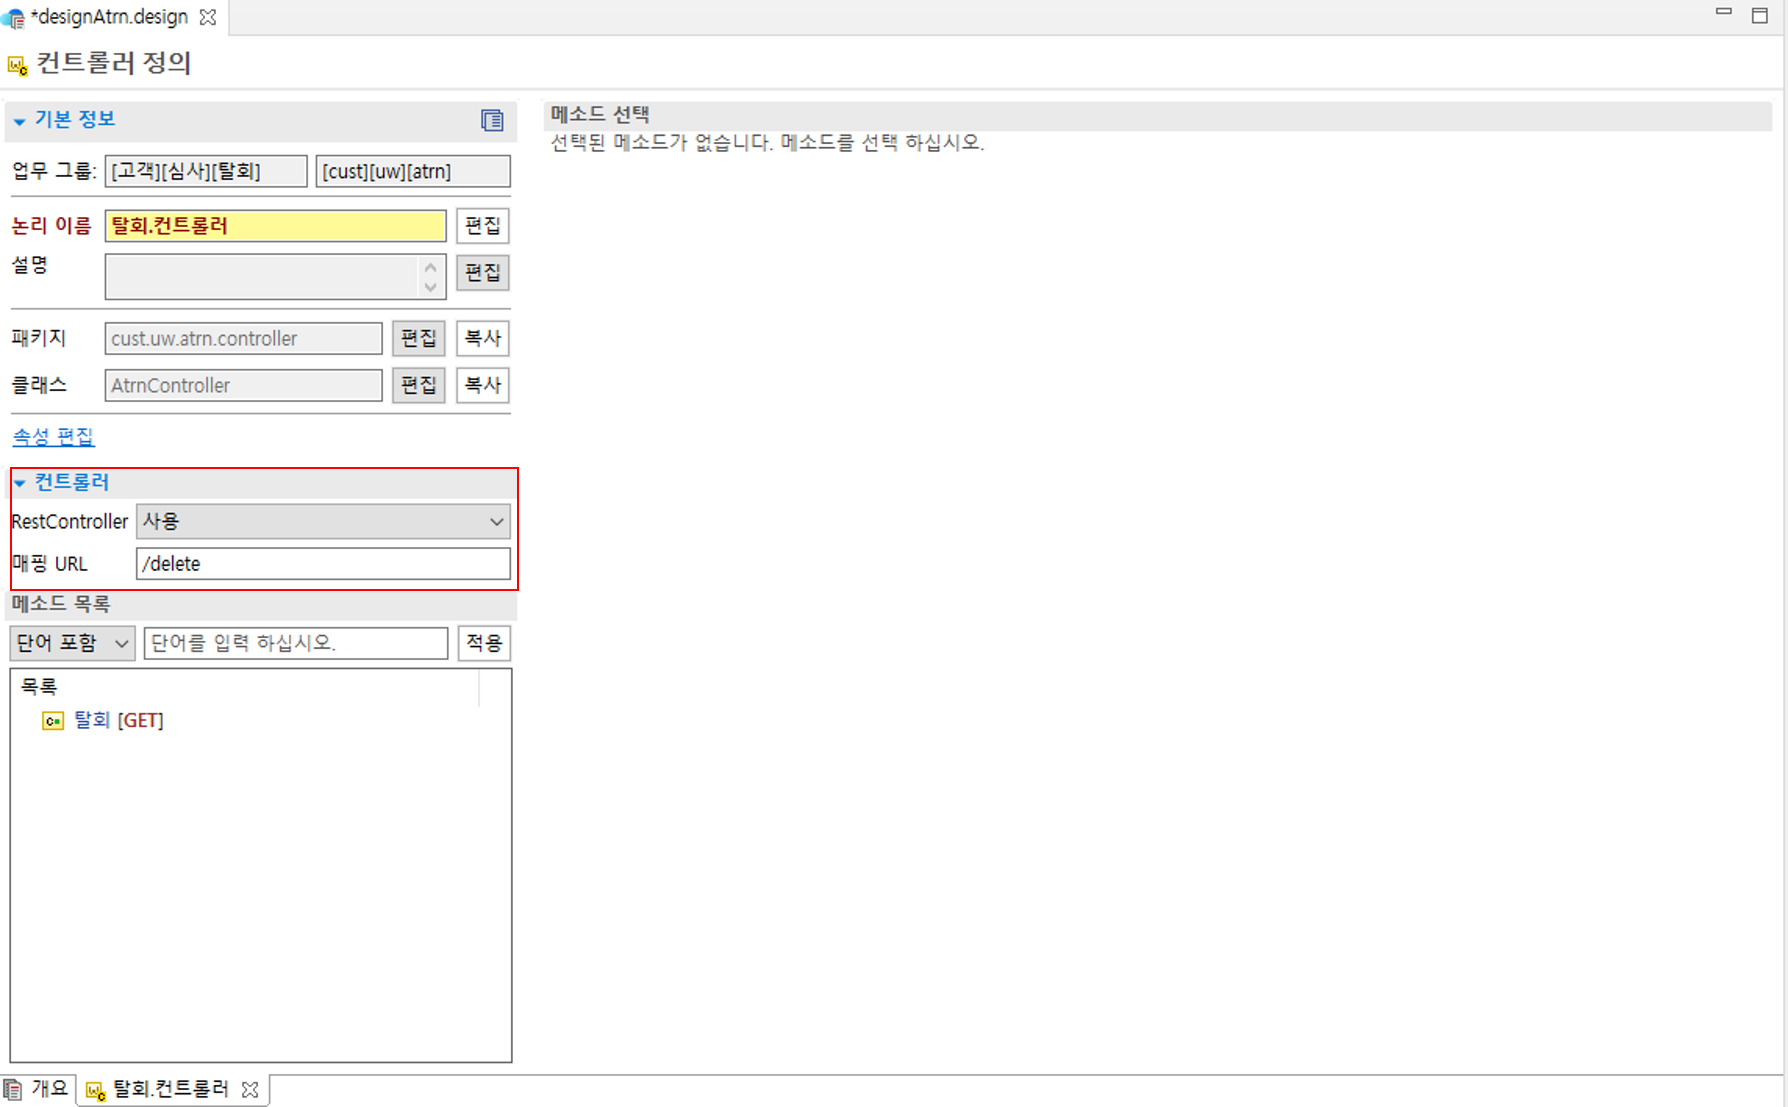Click the design file icon on *designAtrn.design tab

point(14,17)
